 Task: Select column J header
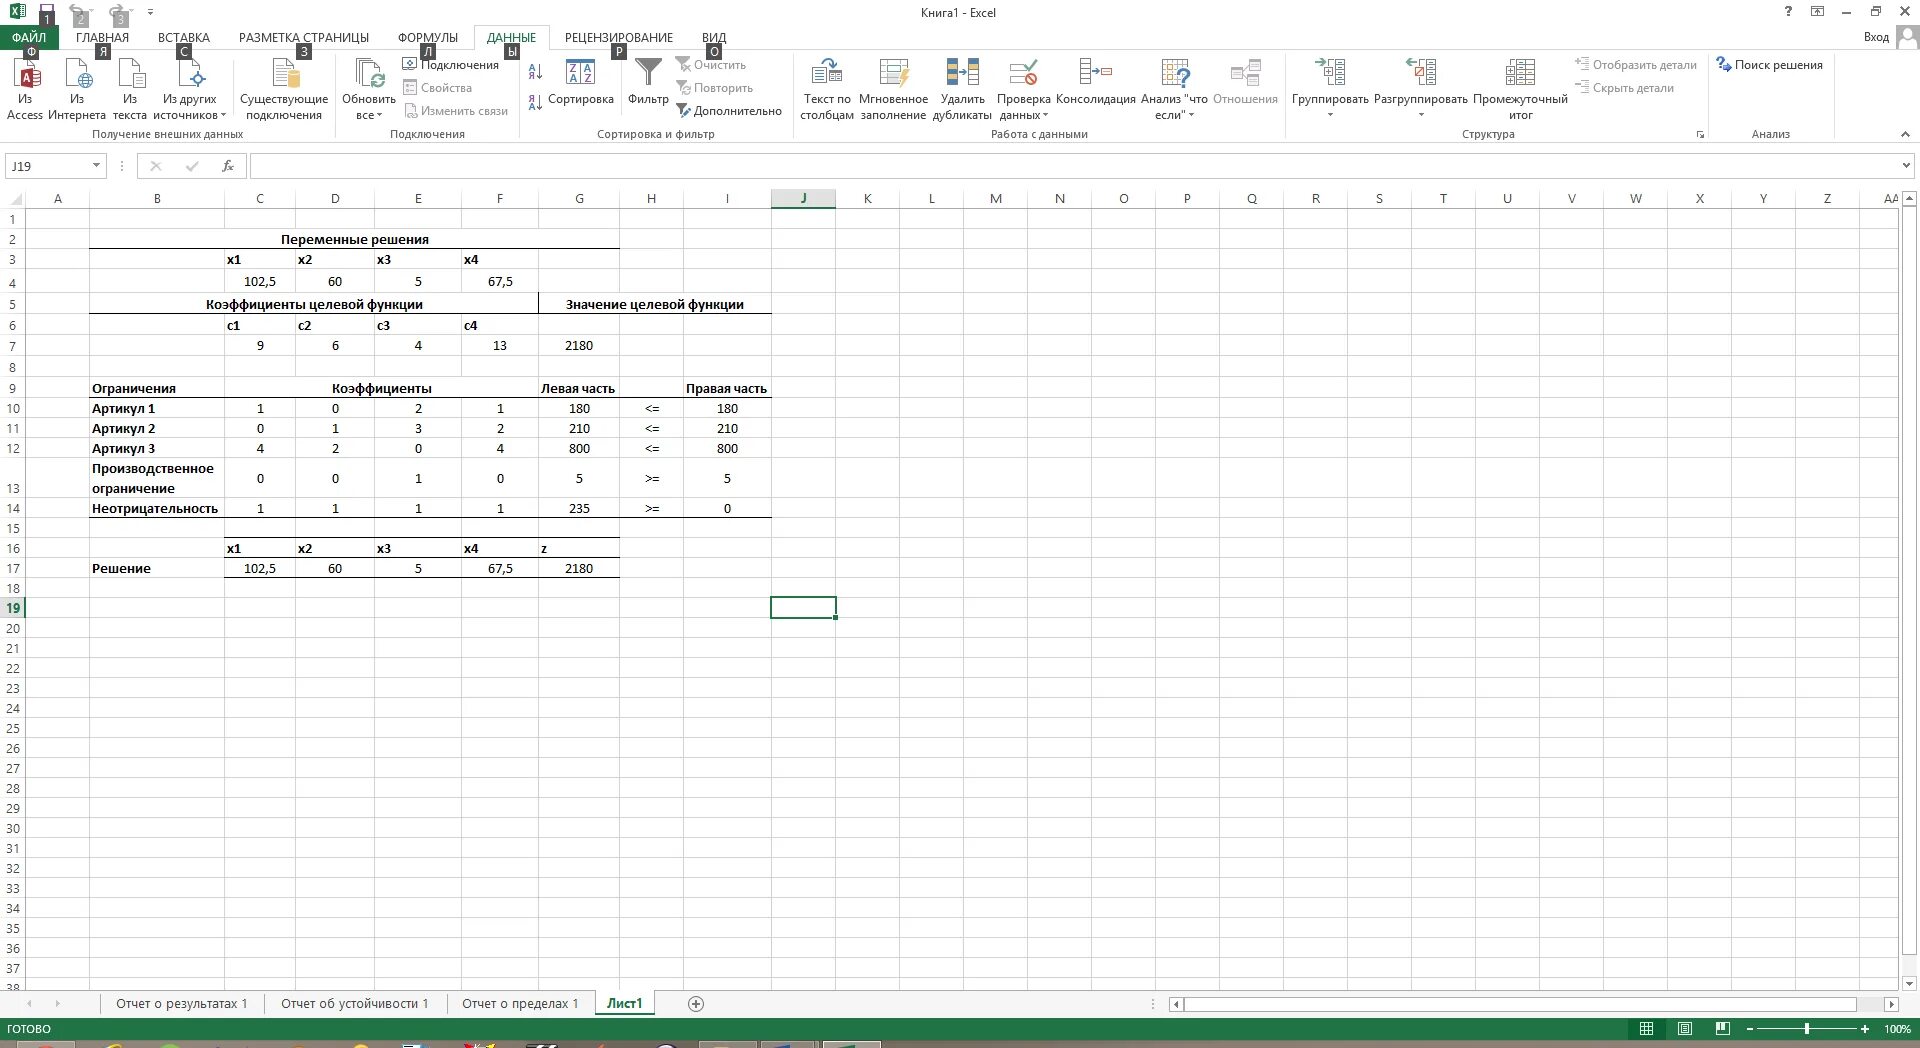coord(803,199)
